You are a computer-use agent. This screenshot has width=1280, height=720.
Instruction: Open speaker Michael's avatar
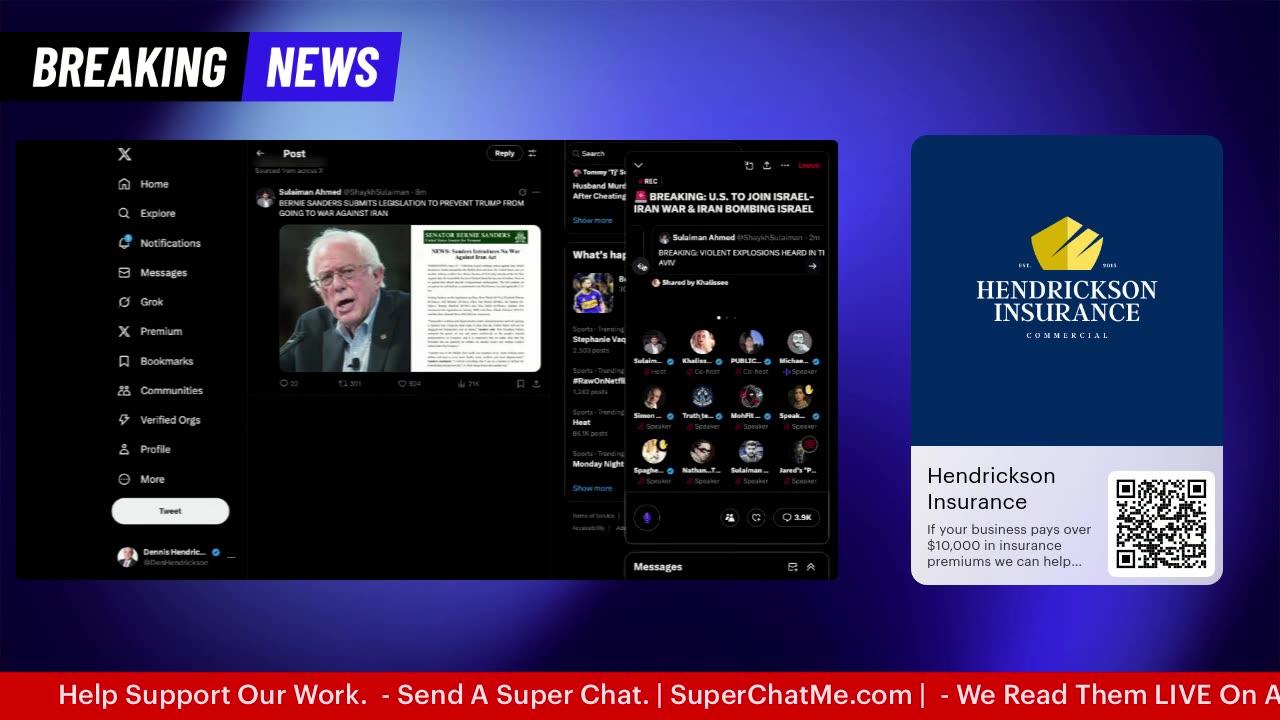pos(799,342)
